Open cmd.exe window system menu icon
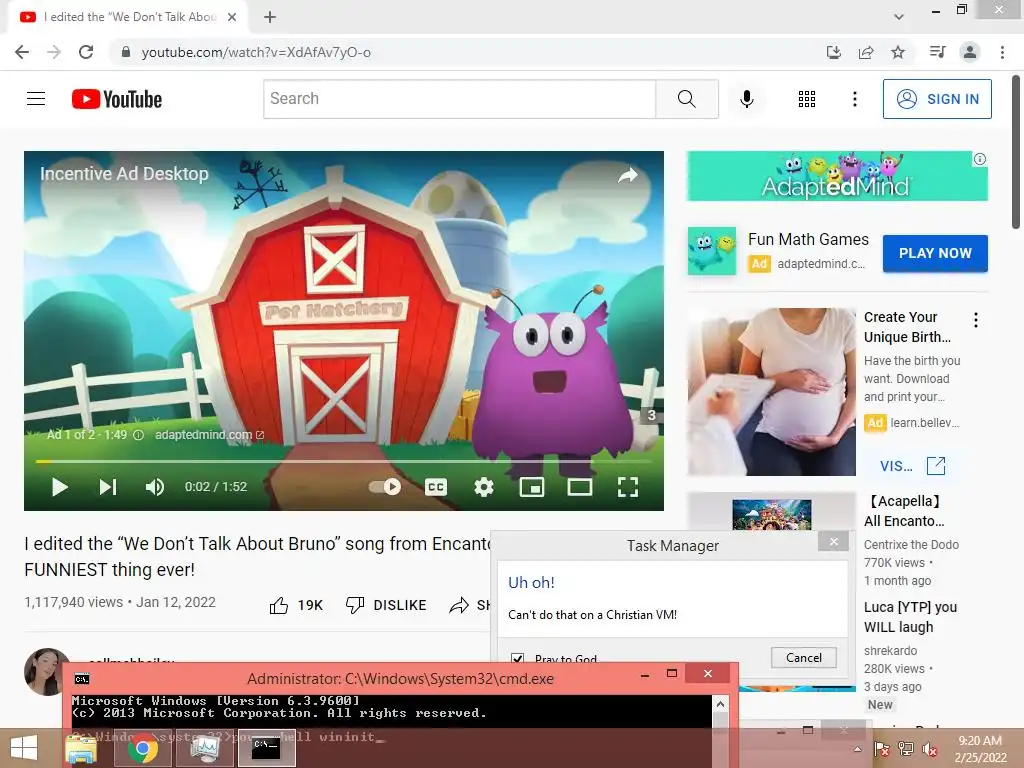The image size is (1024, 768). click(82, 679)
